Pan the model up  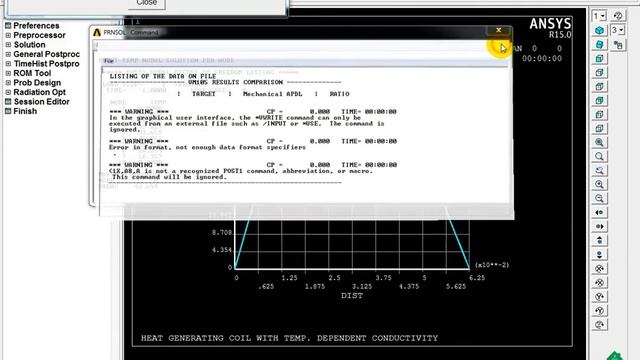pos(599,240)
